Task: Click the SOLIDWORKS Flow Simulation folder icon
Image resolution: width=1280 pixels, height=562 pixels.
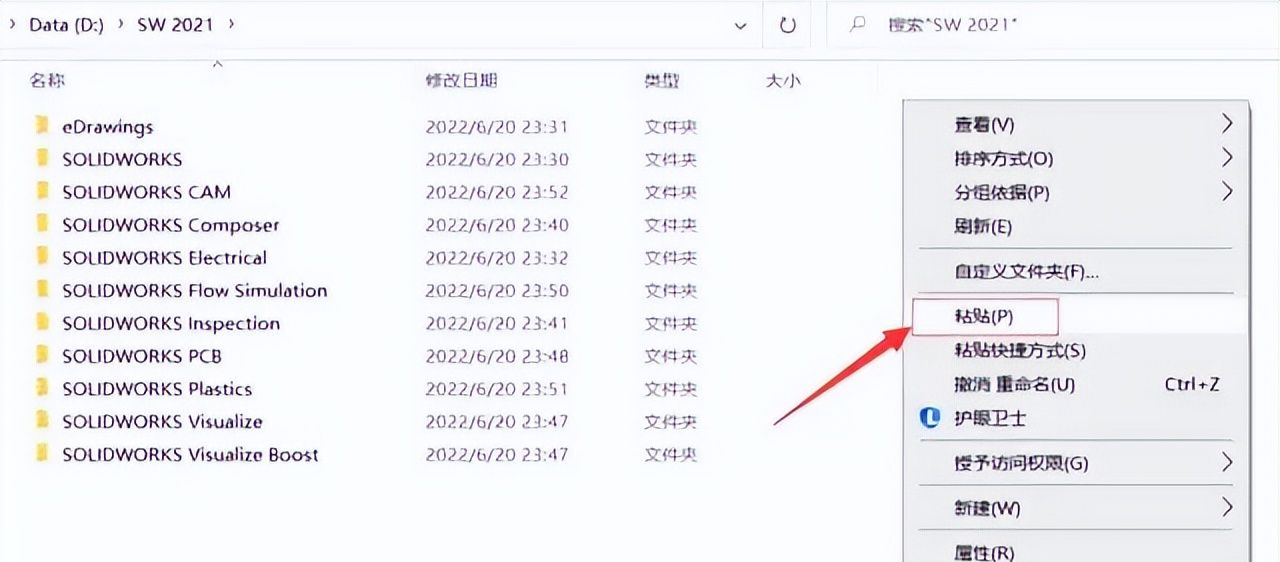Action: tap(42, 290)
